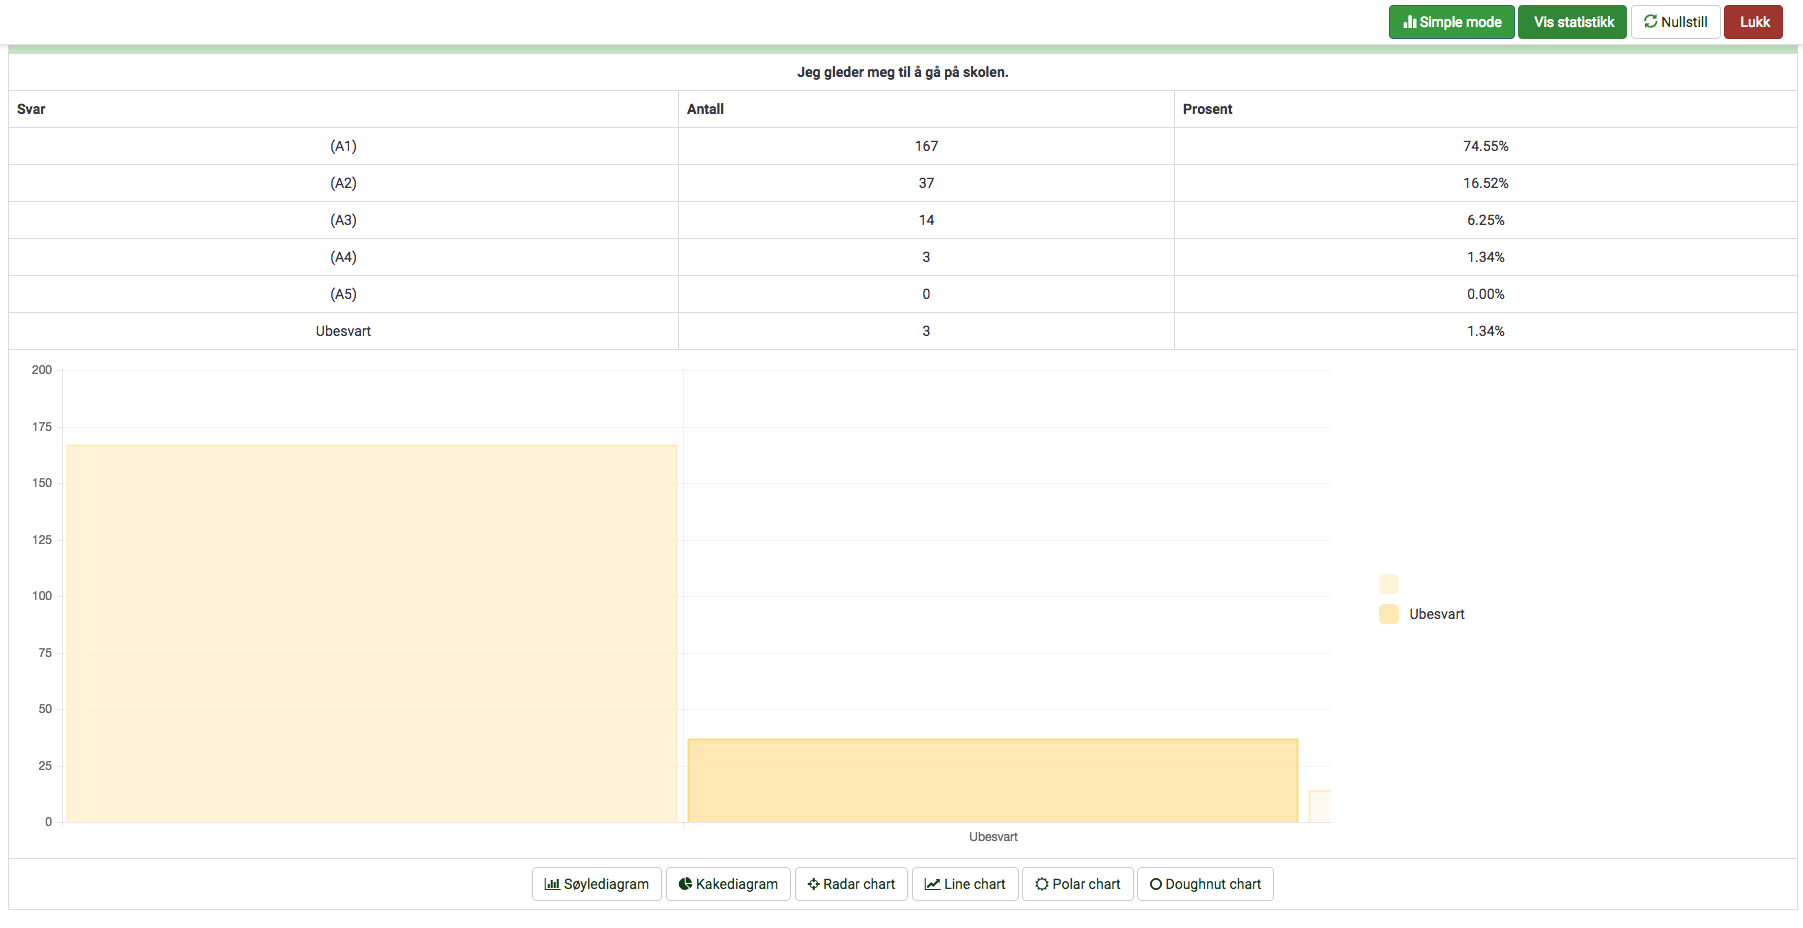Click the Nullstill refresh icon

point(1650,22)
